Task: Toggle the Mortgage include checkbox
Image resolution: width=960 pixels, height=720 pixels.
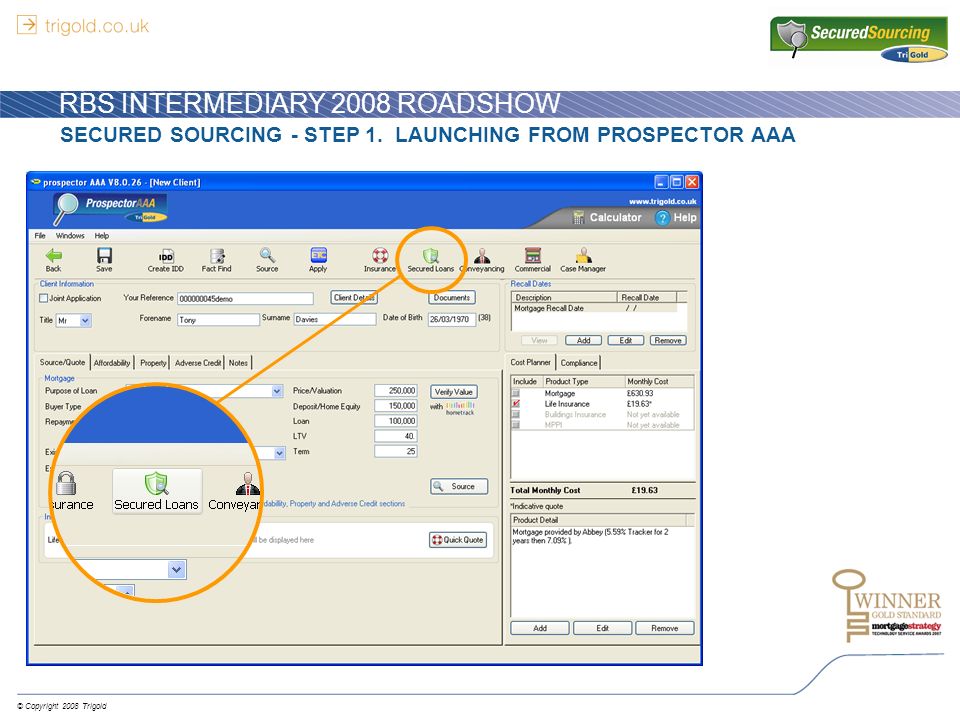Action: 516,393
